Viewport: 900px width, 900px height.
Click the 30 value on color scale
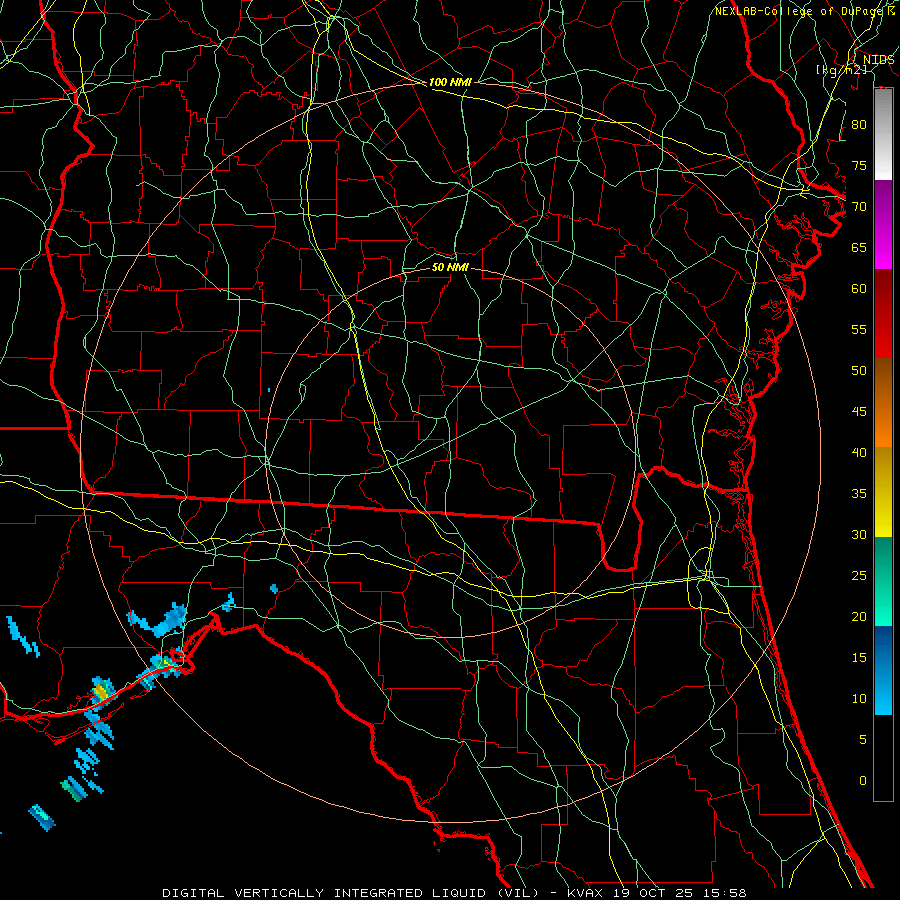[859, 534]
